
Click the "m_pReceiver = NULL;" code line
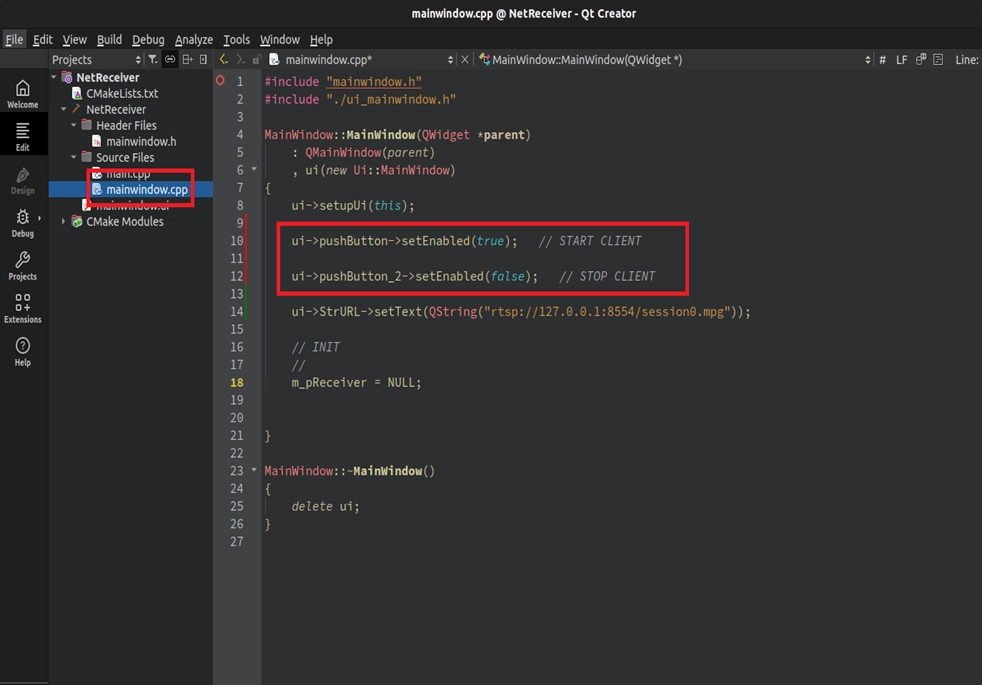coord(356,382)
